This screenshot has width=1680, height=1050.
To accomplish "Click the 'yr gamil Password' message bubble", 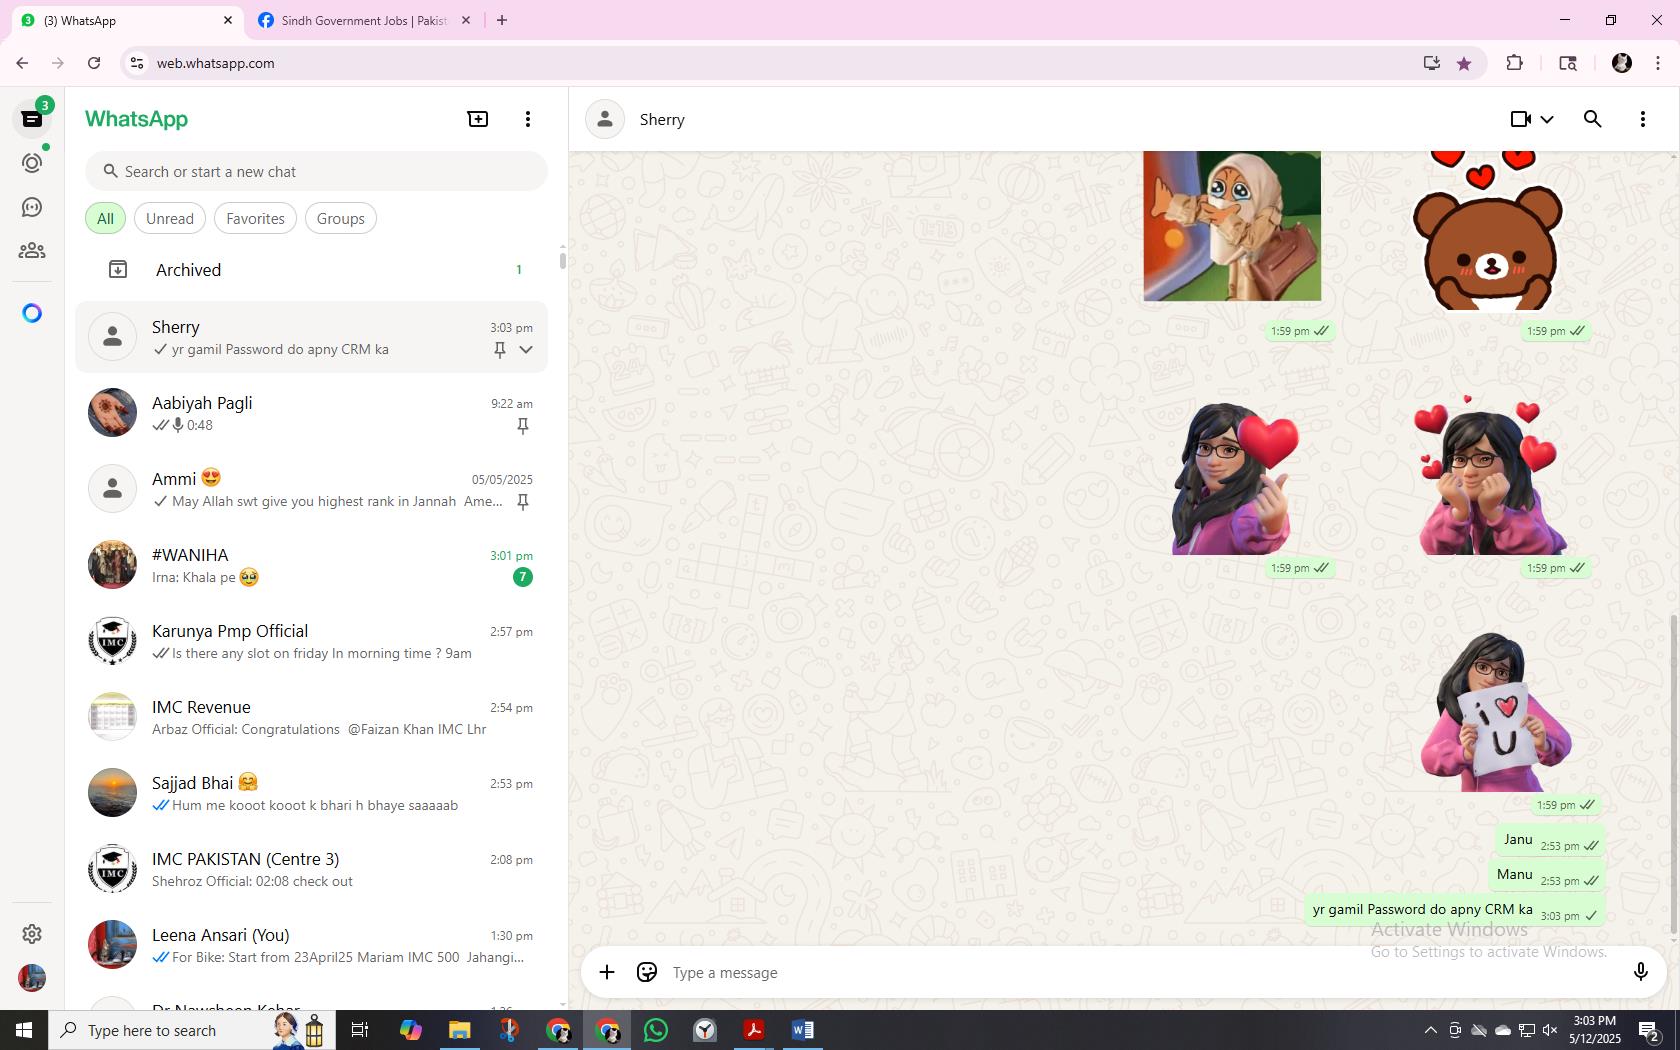I will (x=1455, y=910).
